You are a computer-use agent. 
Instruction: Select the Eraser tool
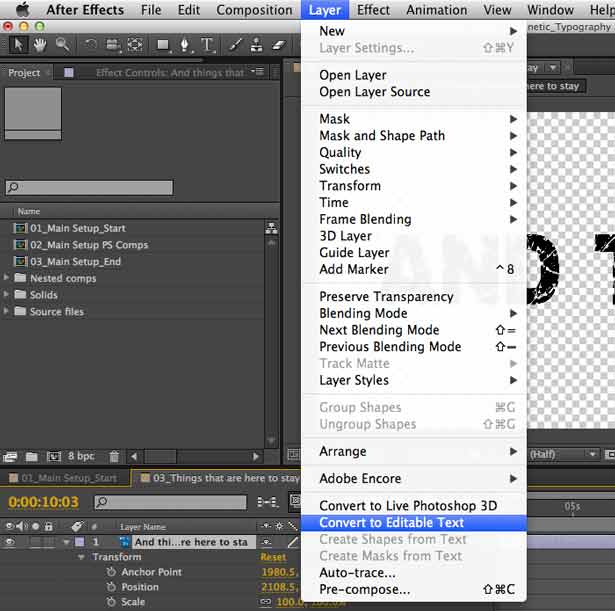tap(279, 45)
